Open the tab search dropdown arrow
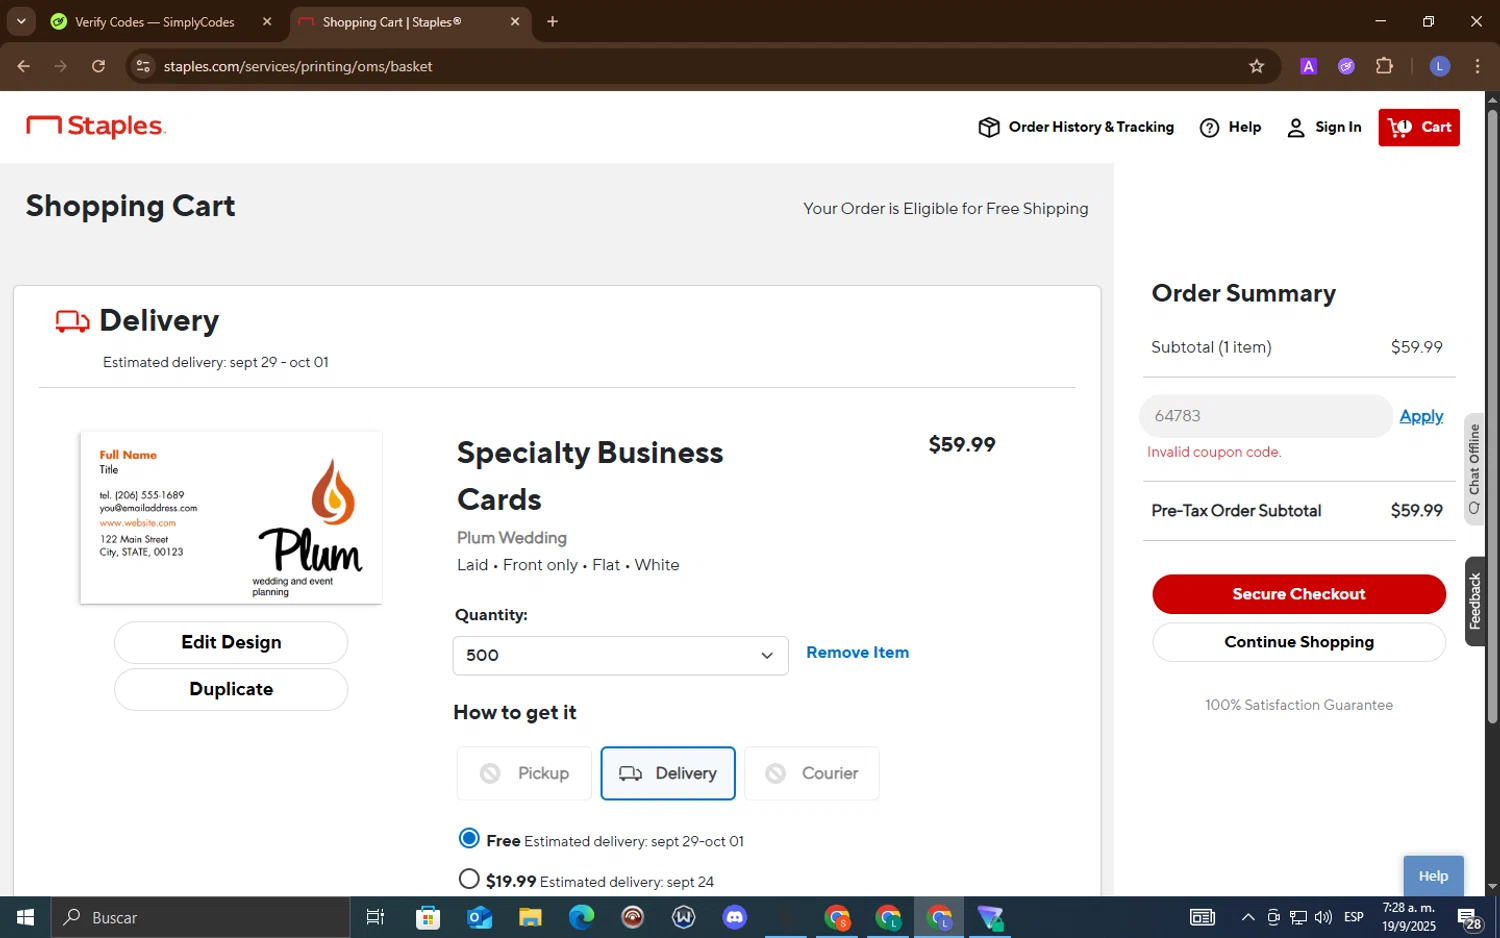1500x938 pixels. pyautogui.click(x=21, y=21)
